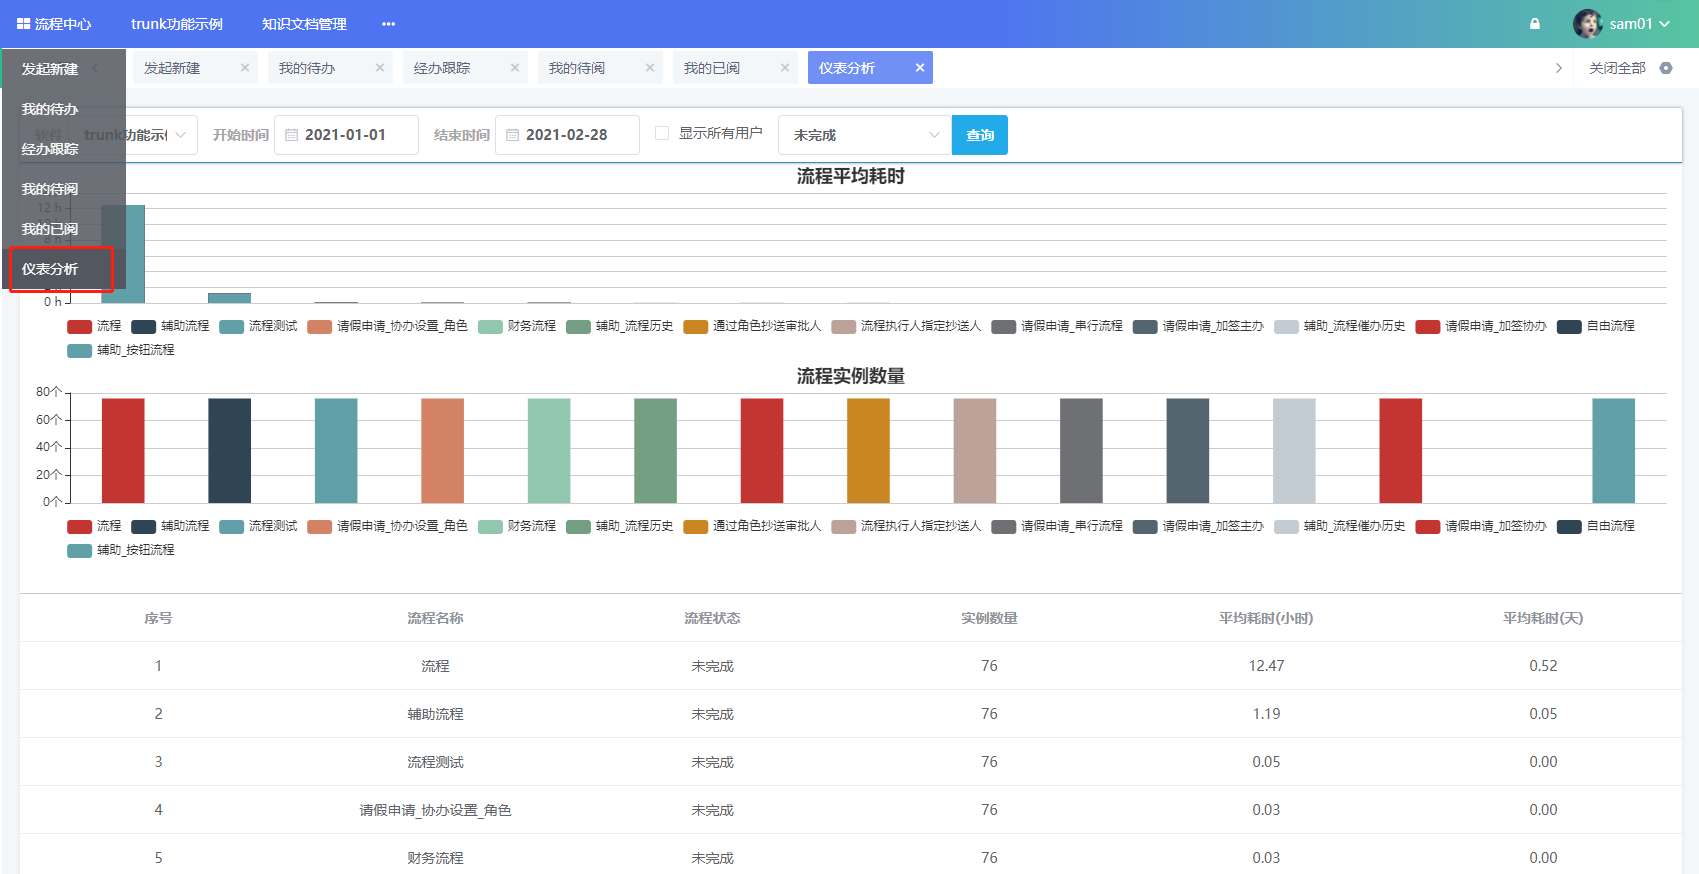Click the start date field 2021-01-01
This screenshot has width=1699, height=874.
[346, 135]
